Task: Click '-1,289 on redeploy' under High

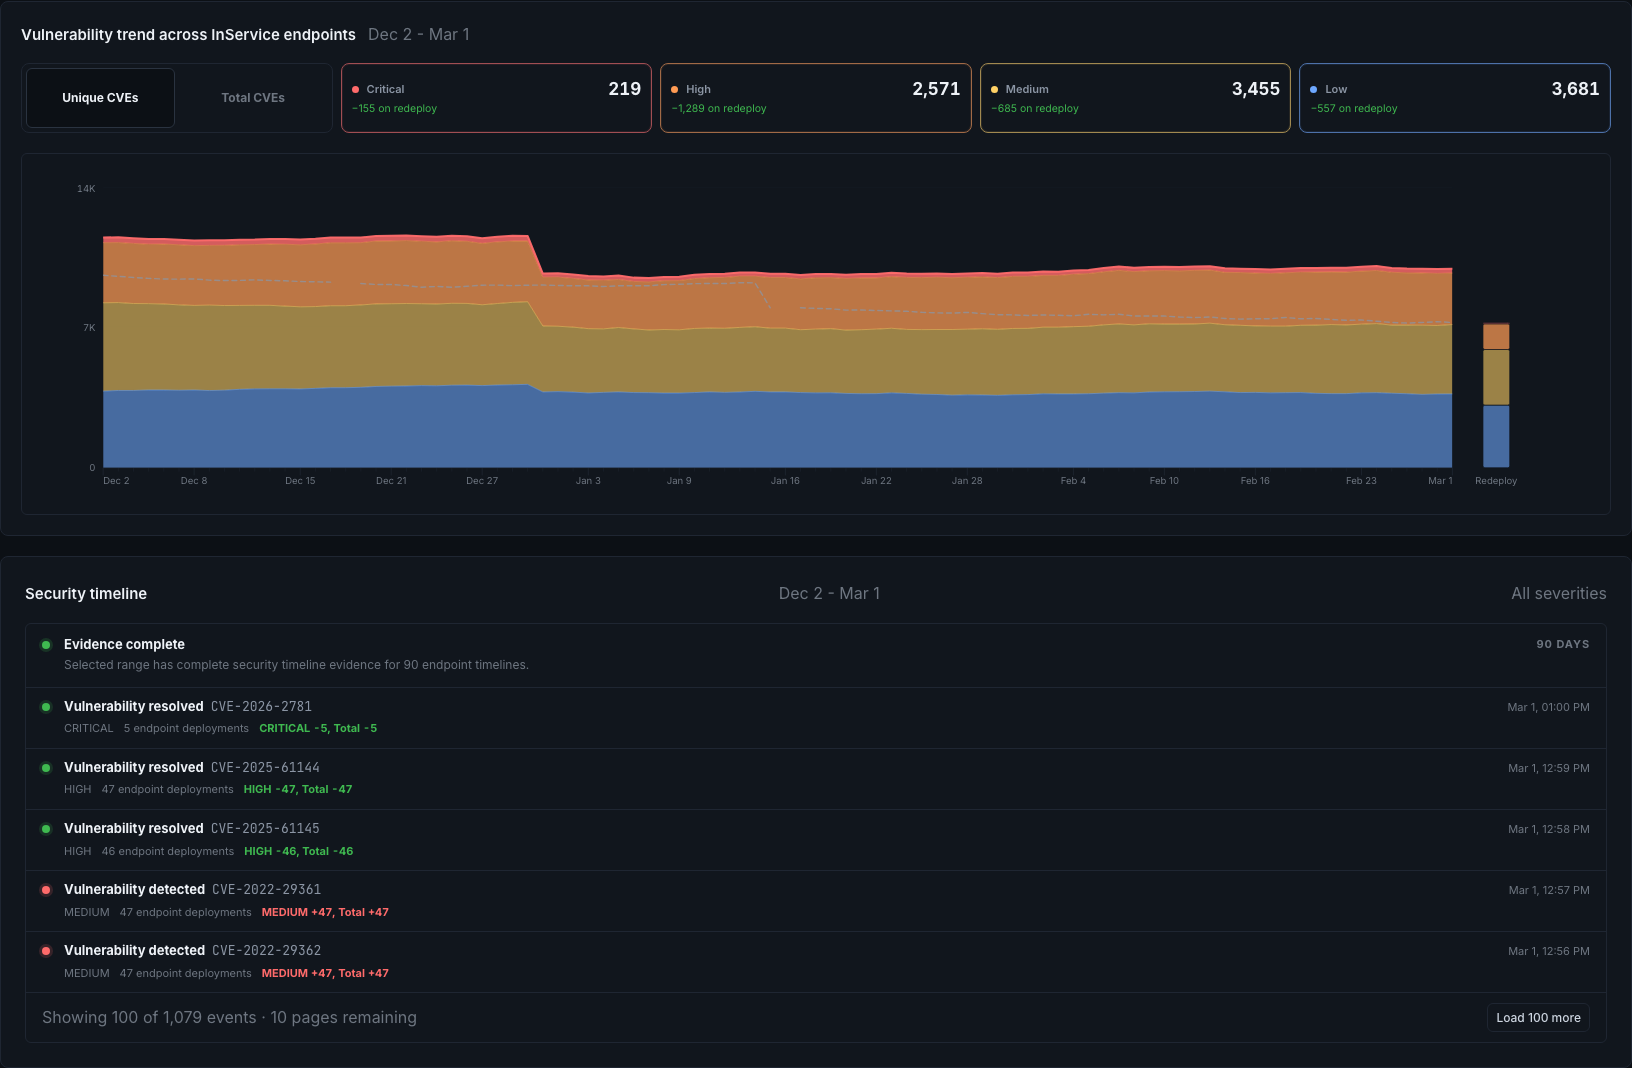Action: [719, 109]
